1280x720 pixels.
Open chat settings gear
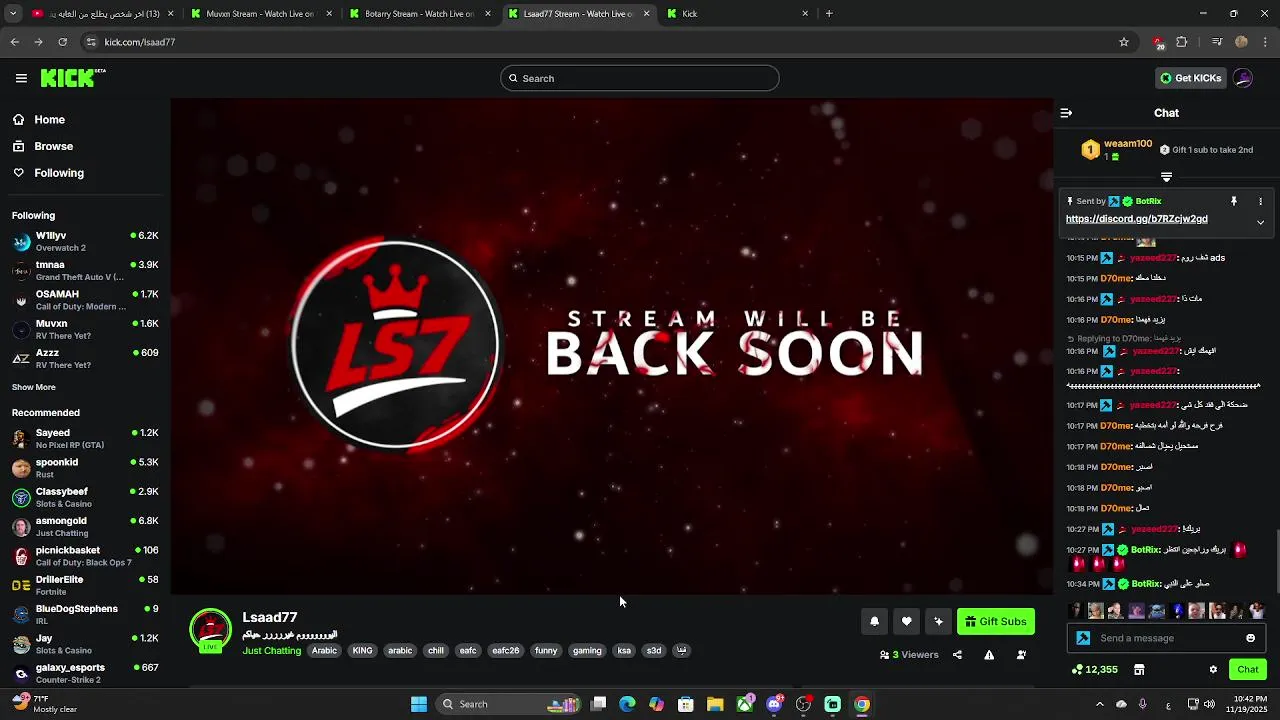point(1213,669)
